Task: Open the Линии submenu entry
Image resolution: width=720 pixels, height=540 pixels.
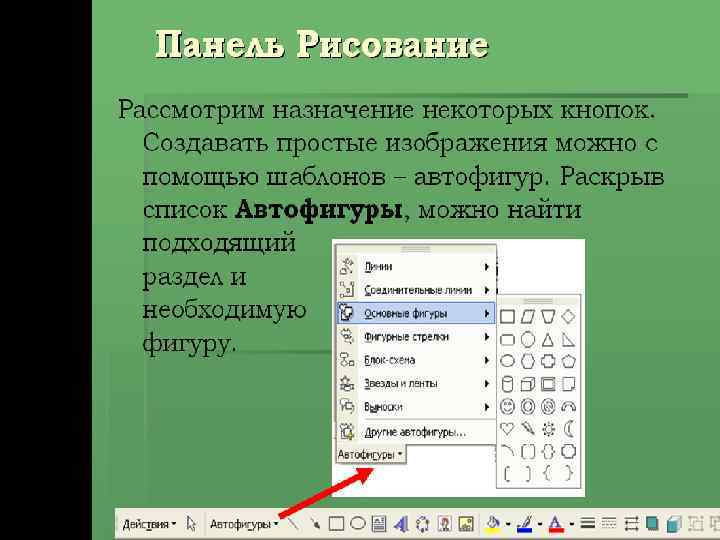Action: click(x=416, y=266)
